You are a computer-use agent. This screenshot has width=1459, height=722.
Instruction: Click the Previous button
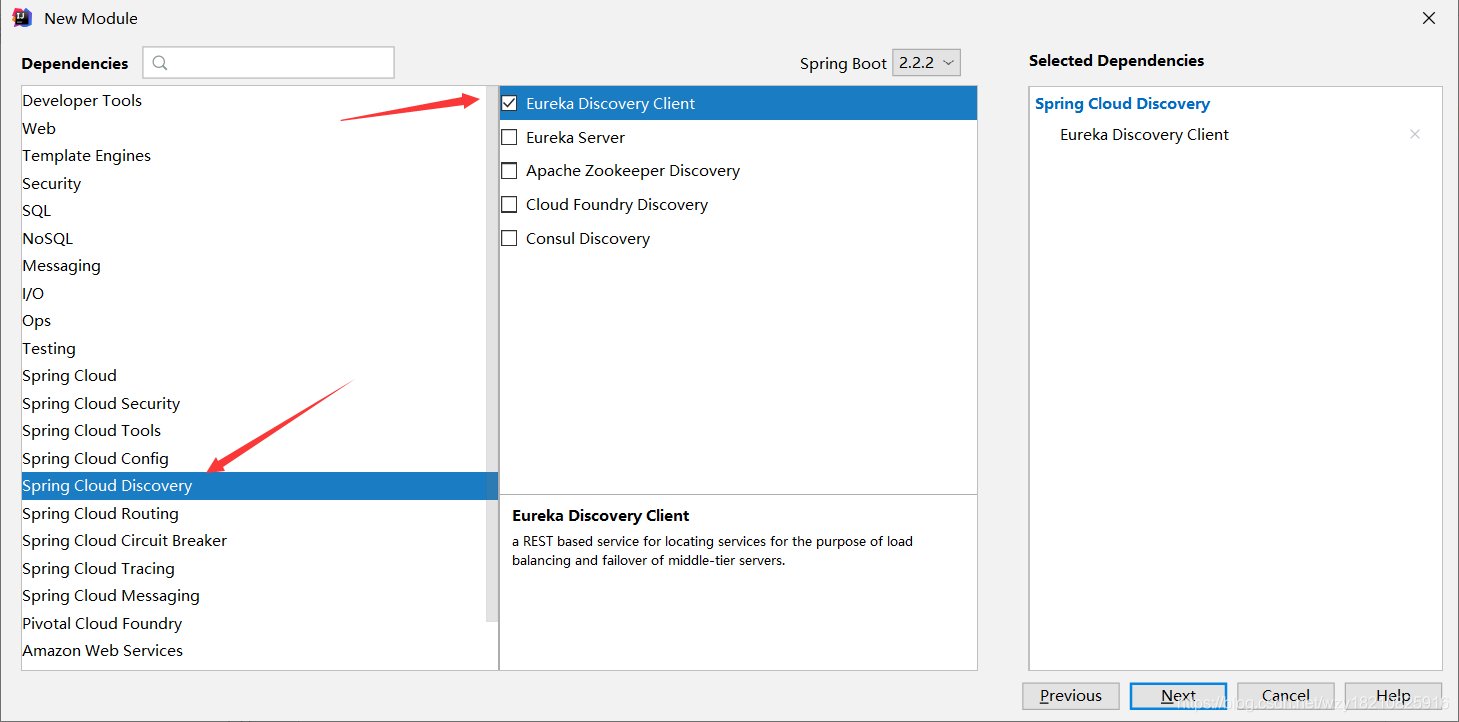1070,696
